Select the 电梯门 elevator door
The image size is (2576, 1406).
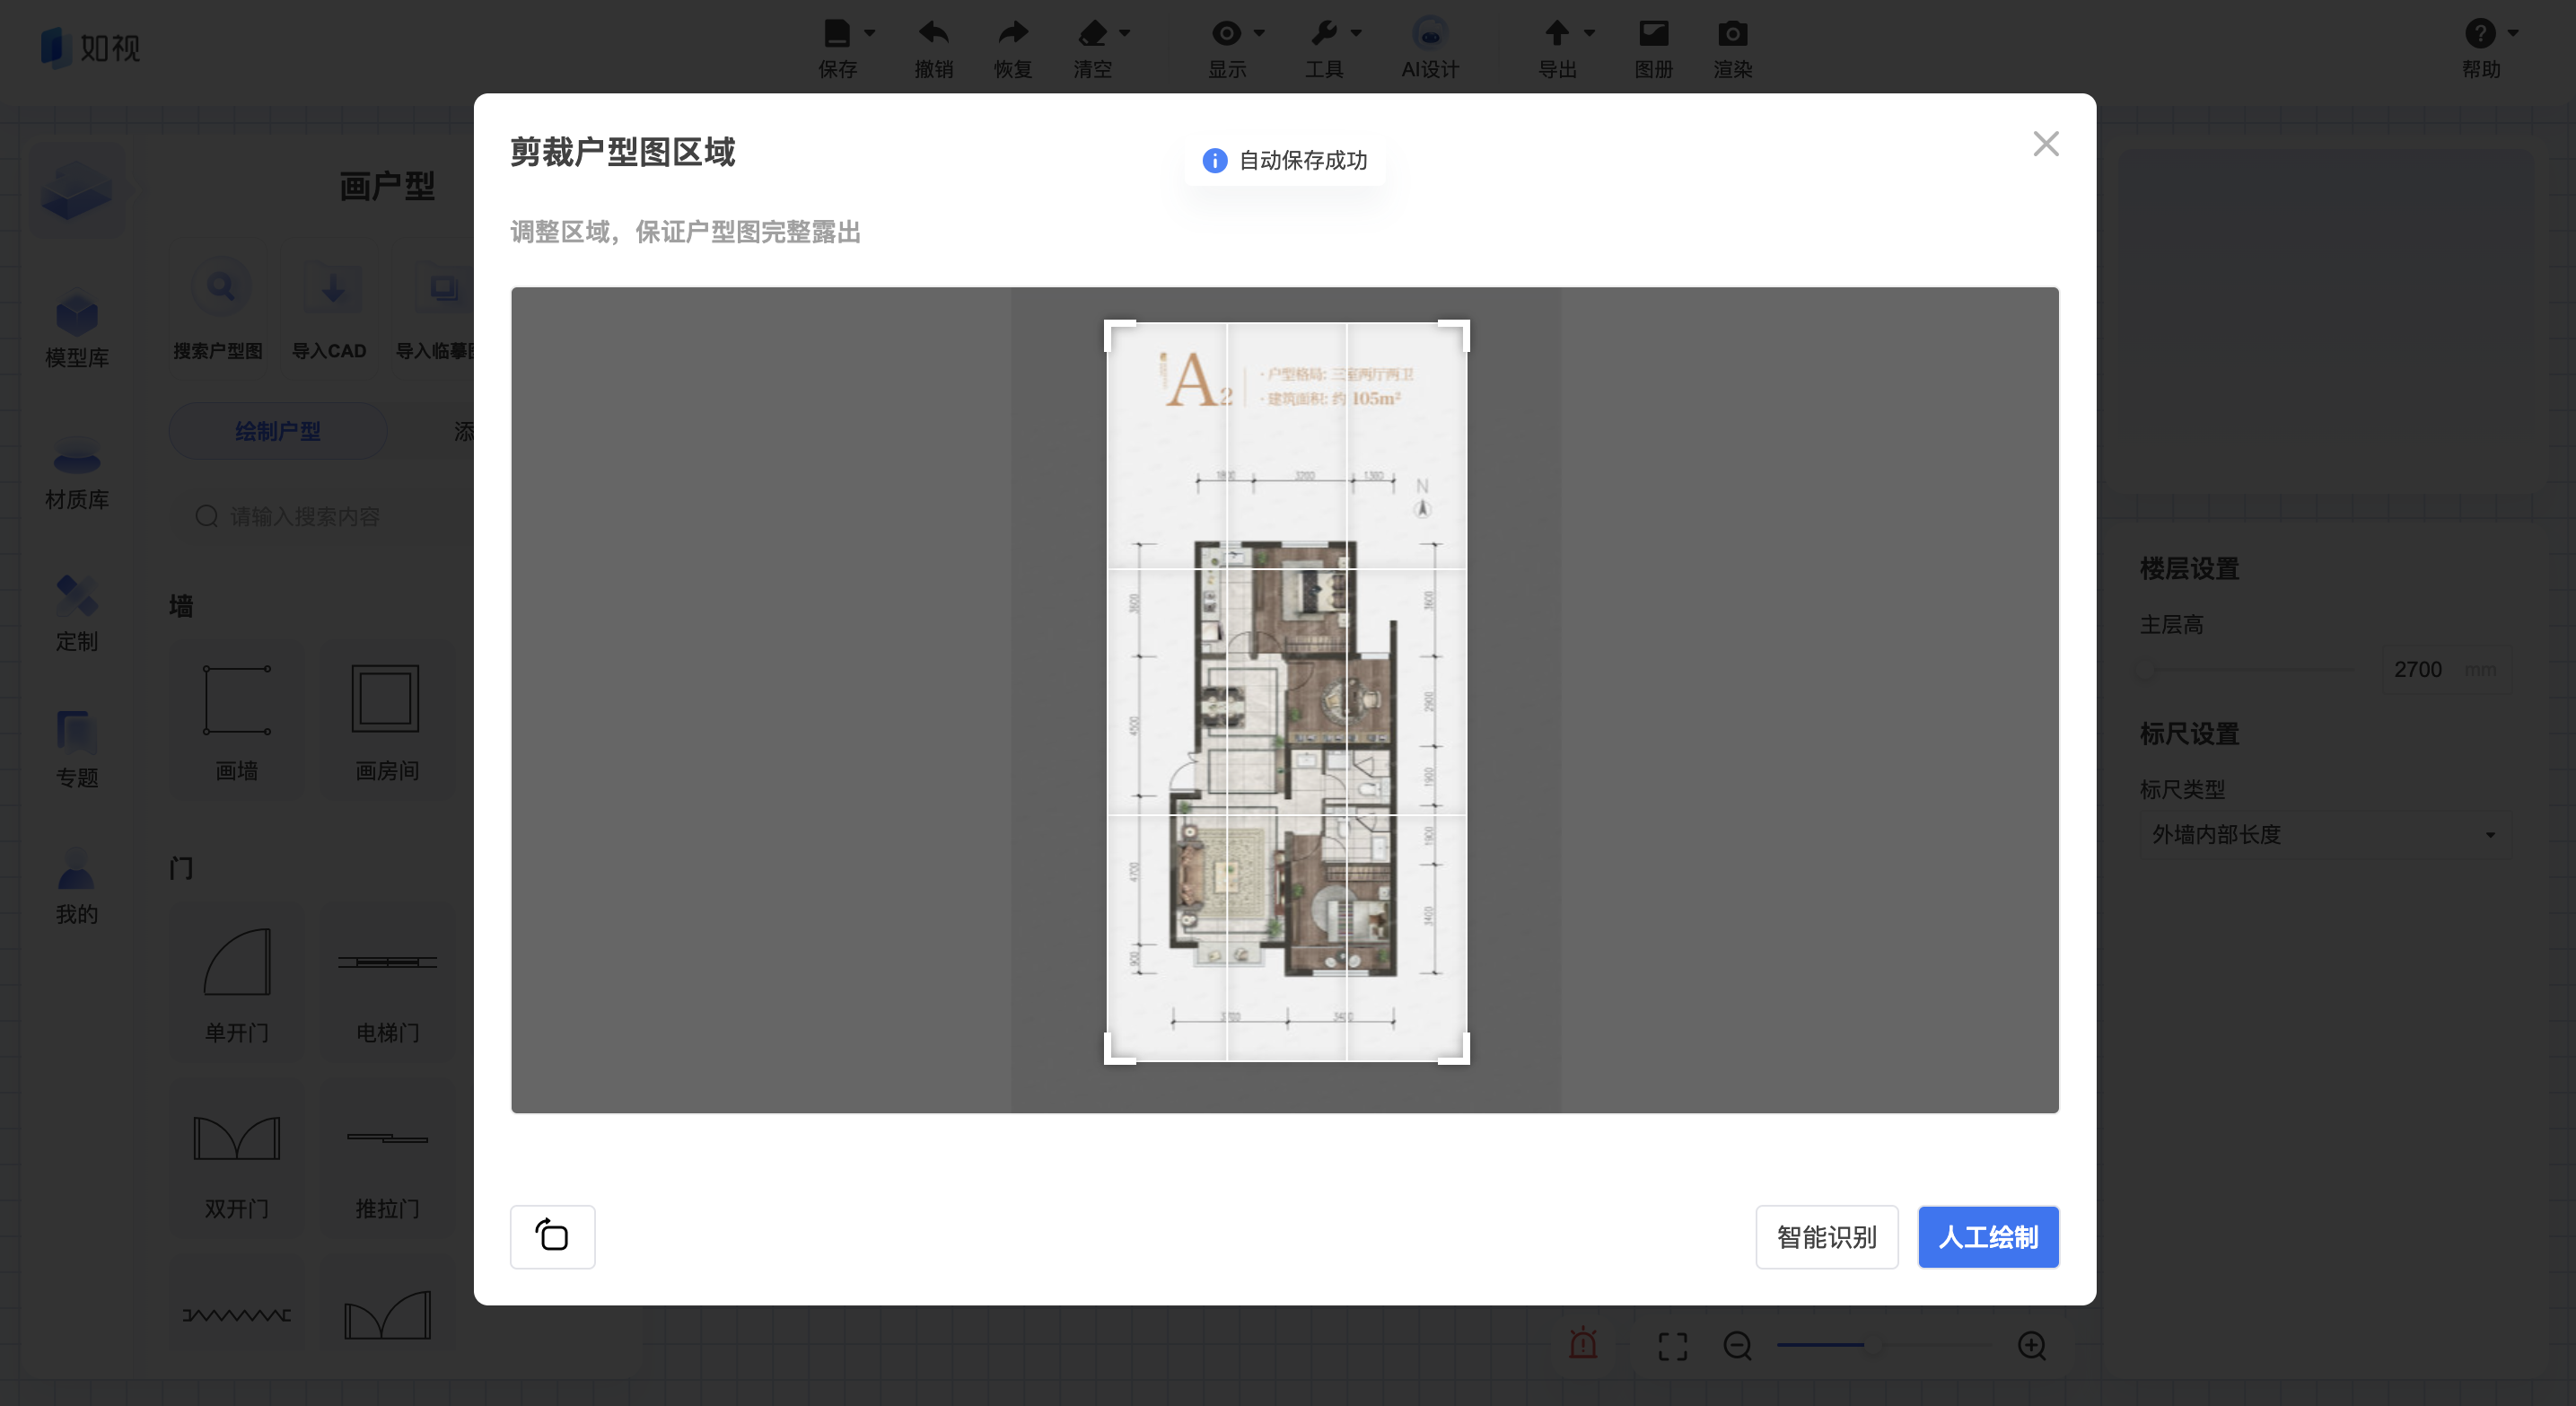point(387,983)
